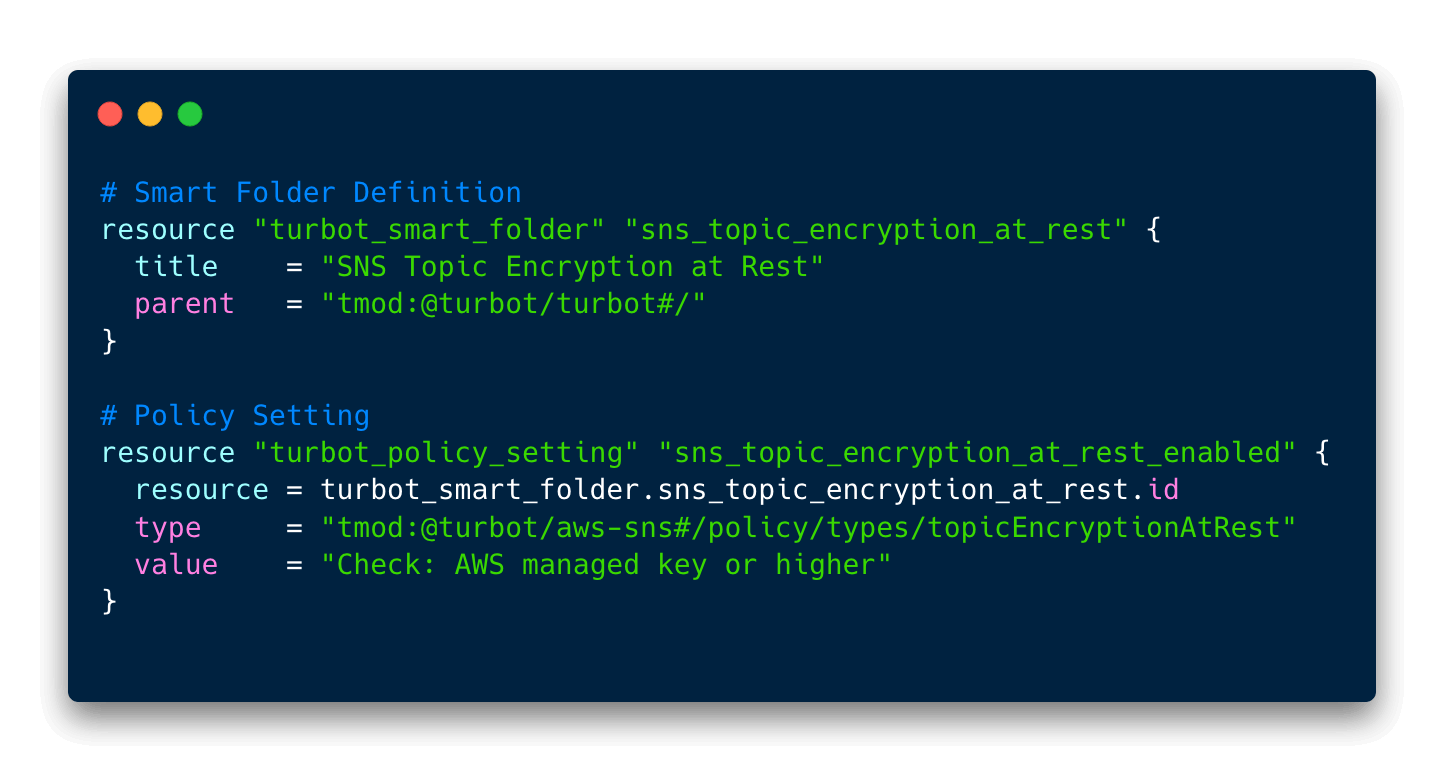Click the "SNS Topic Encryption at Rest" string

pyautogui.click(x=571, y=266)
